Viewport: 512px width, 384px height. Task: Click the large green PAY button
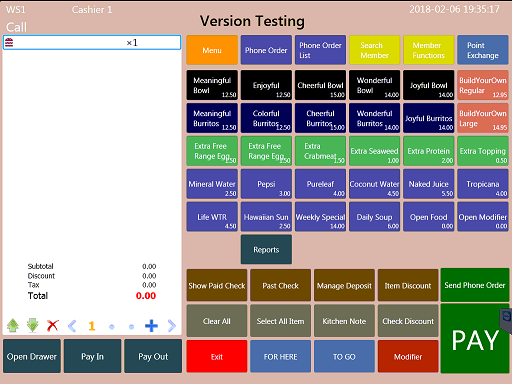475,339
